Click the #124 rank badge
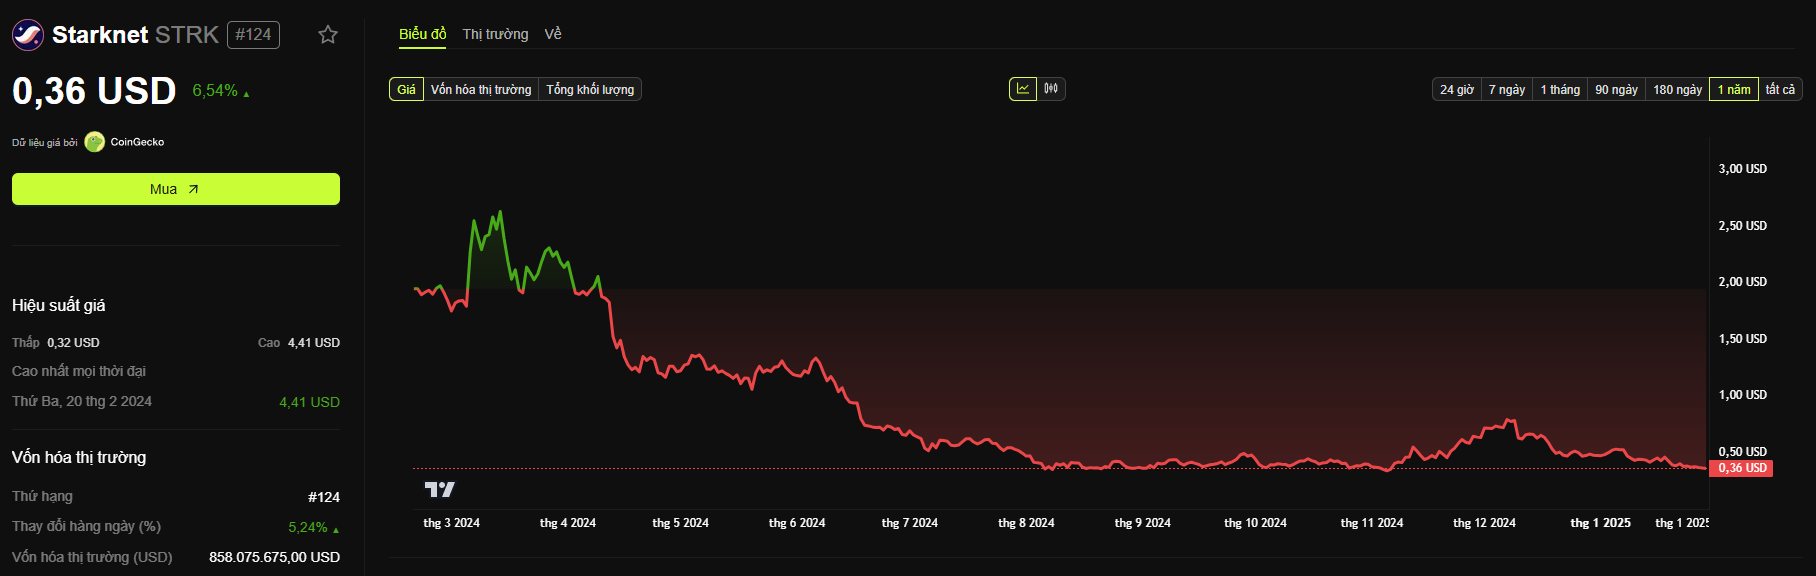 (253, 35)
